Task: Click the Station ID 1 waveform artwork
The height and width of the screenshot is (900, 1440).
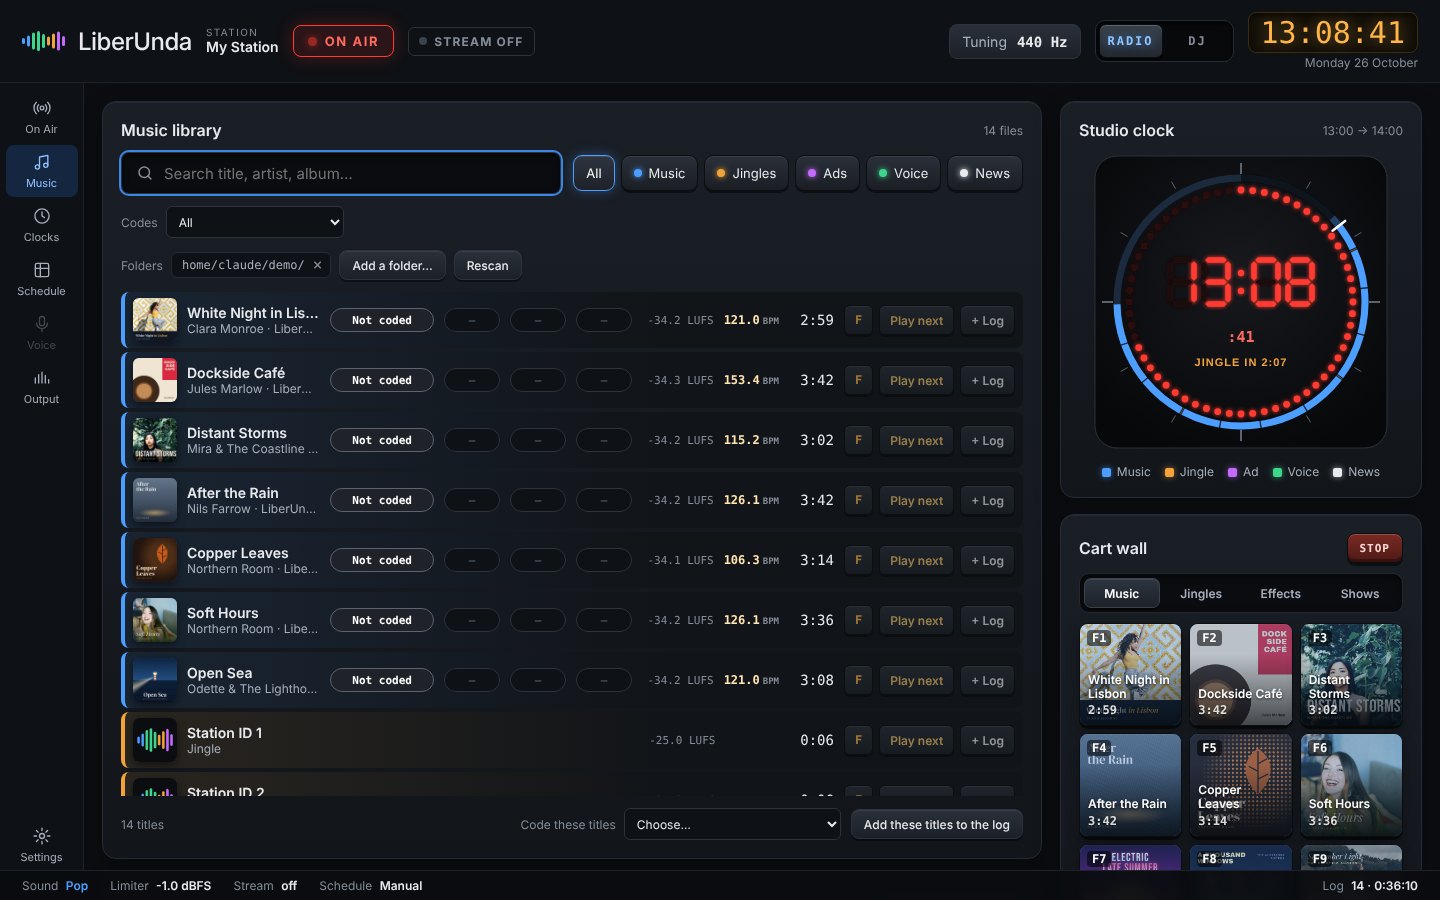Action: pos(155,740)
